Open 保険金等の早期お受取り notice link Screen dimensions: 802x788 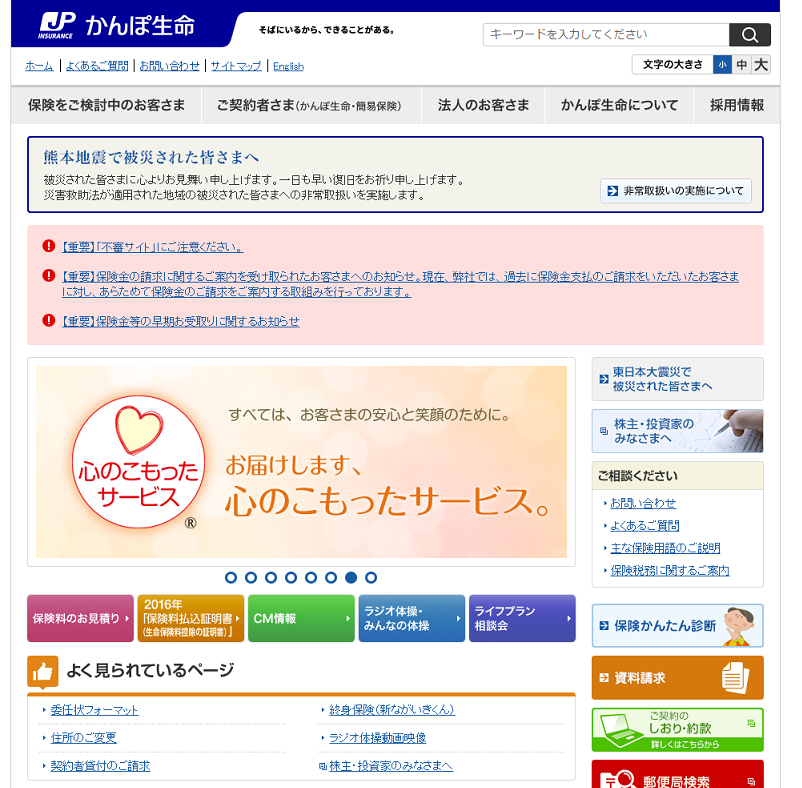pyautogui.click(x=181, y=321)
